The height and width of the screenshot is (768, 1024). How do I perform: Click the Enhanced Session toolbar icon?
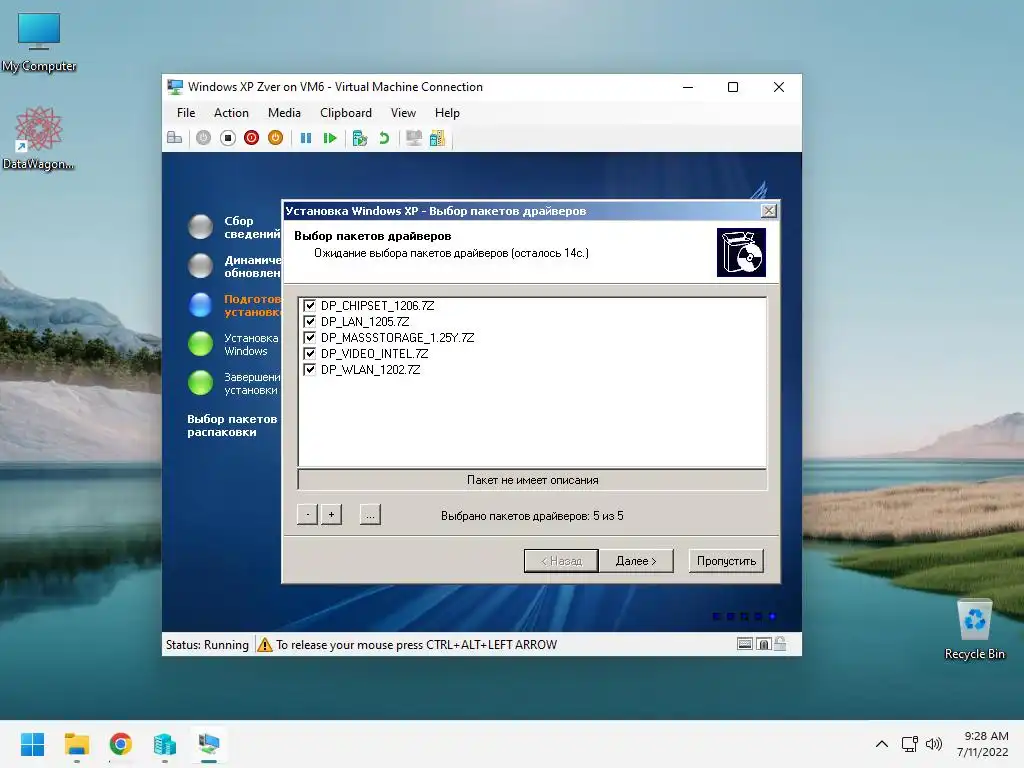coord(413,138)
